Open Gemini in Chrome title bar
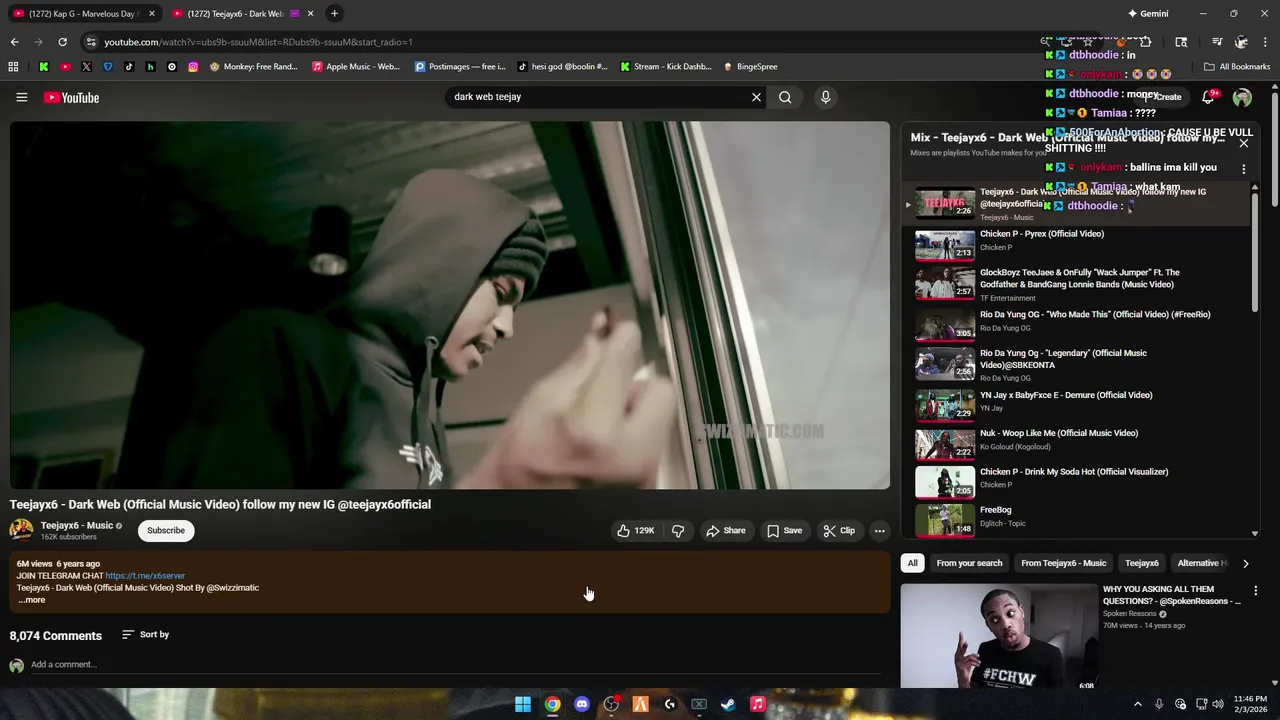1280x720 pixels. click(x=1147, y=13)
